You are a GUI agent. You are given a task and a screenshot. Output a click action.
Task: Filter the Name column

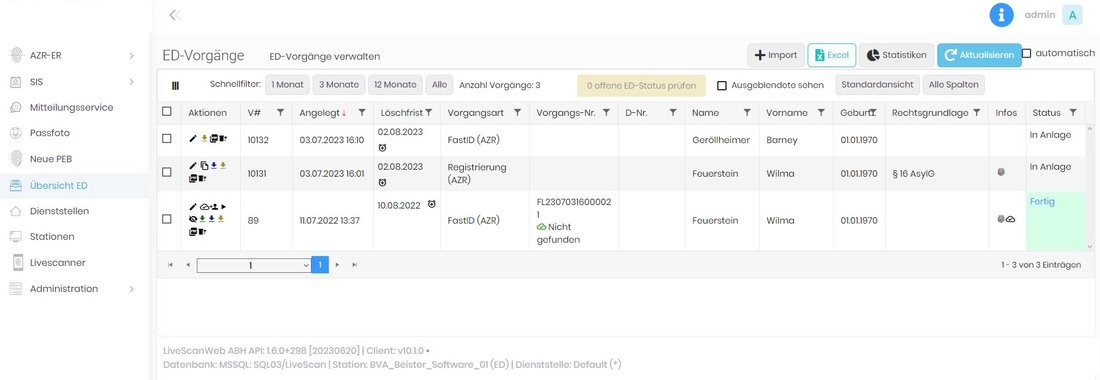pos(746,112)
